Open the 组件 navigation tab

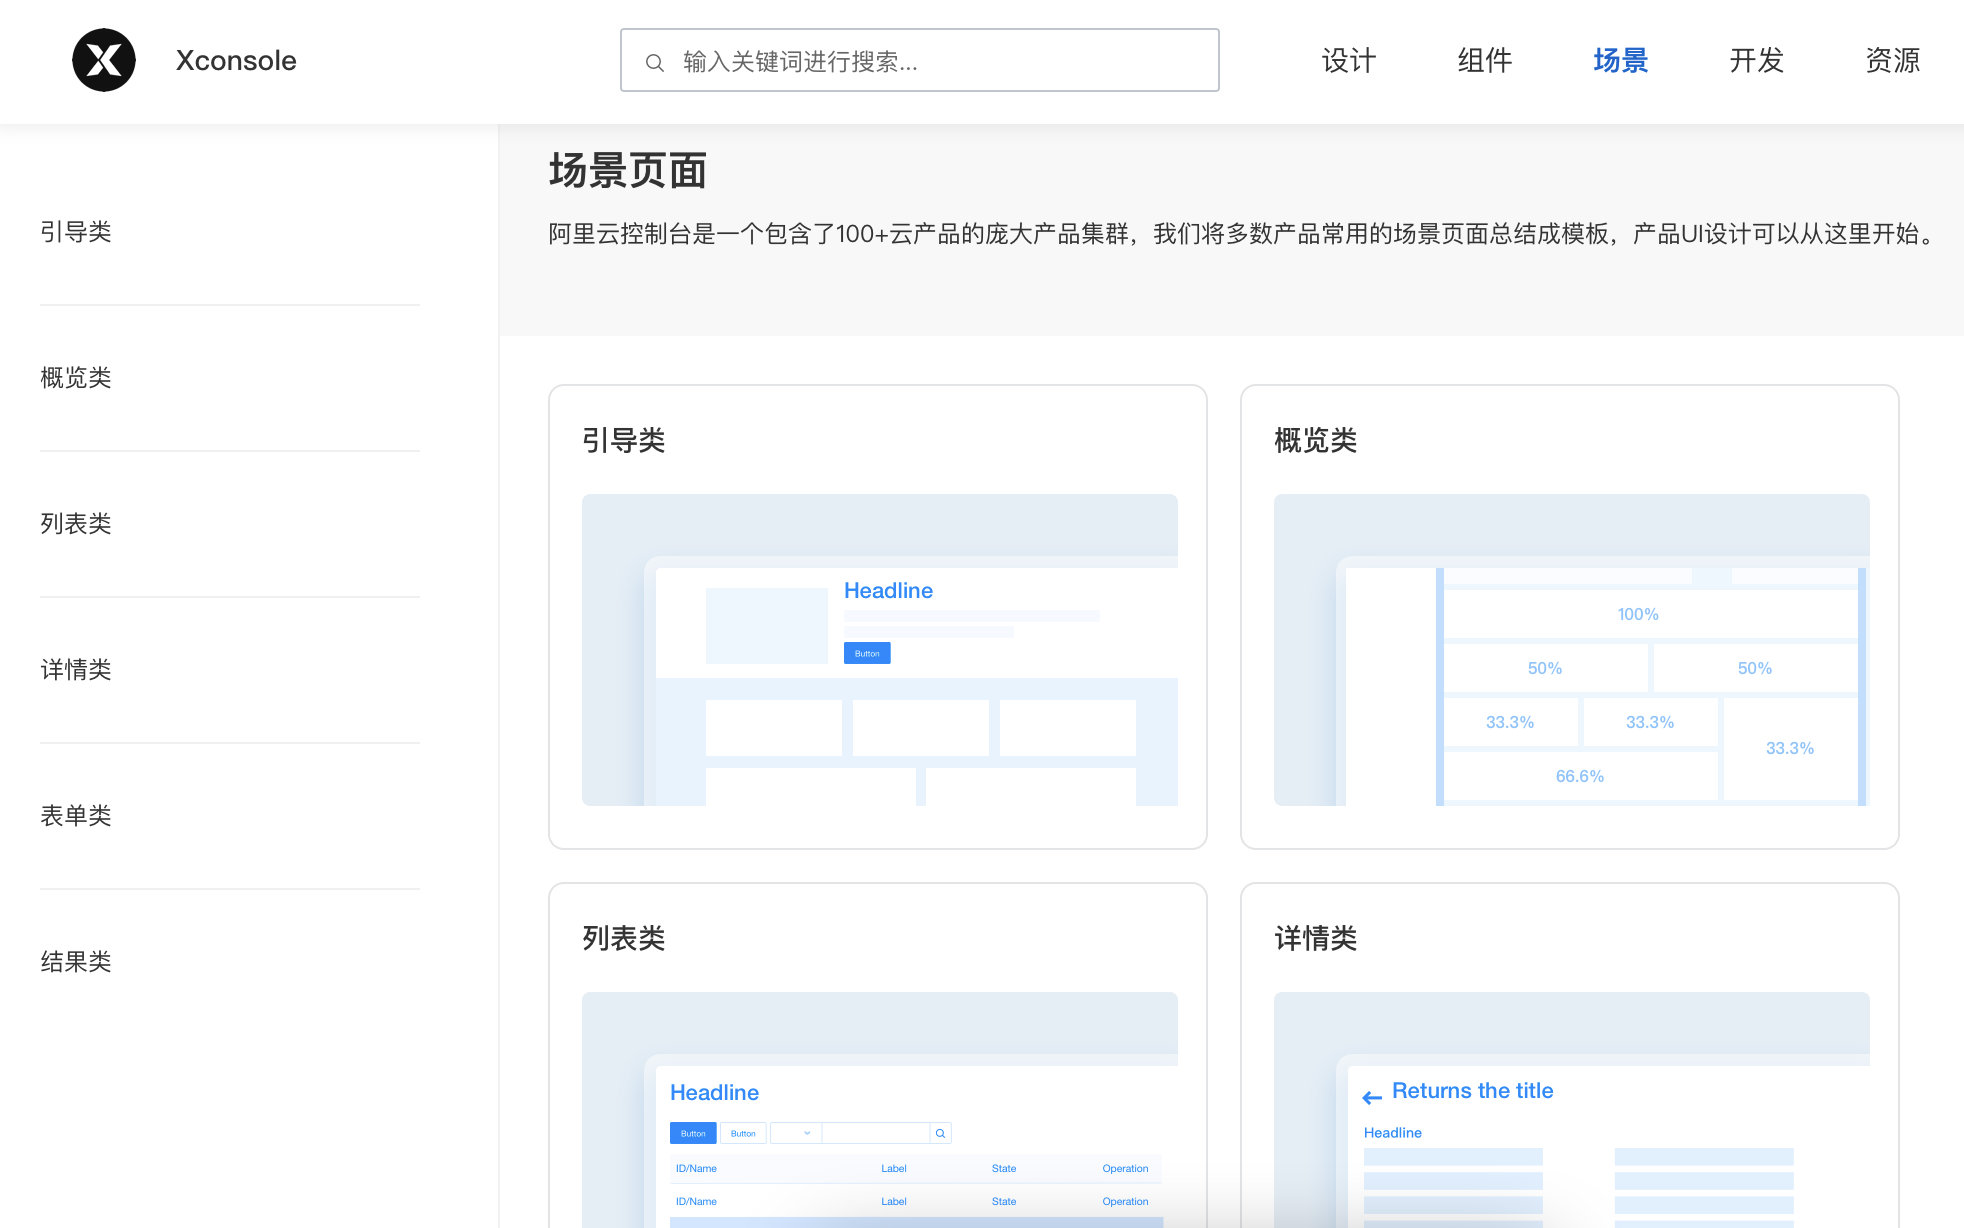[x=1484, y=61]
